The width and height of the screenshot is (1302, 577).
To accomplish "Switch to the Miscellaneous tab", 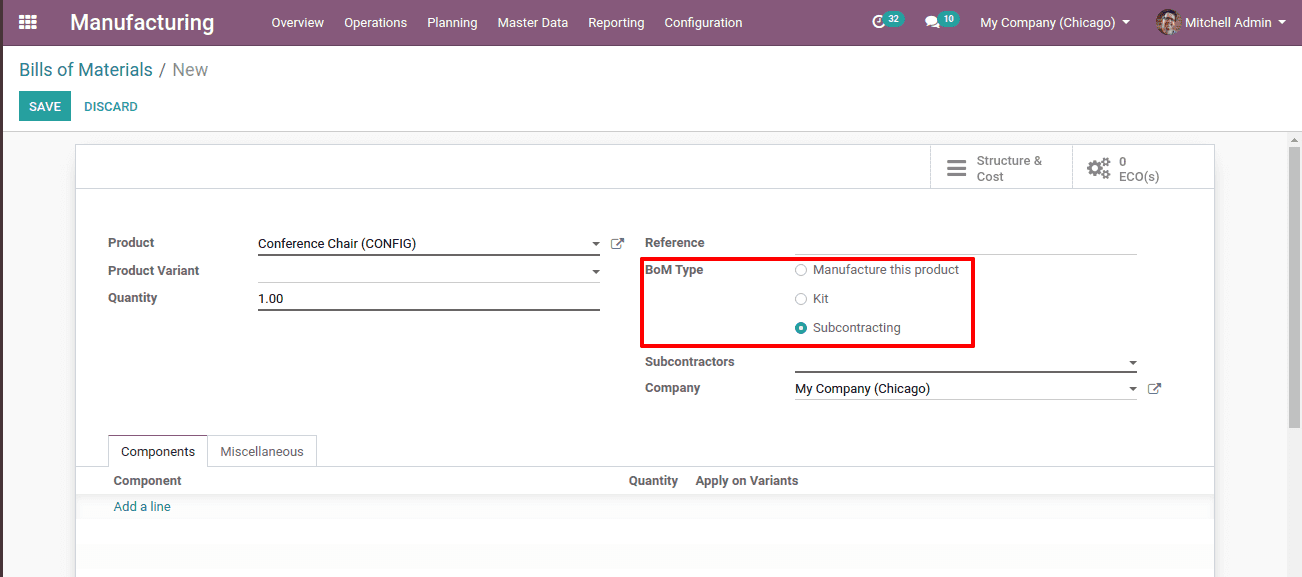I will pyautogui.click(x=262, y=451).
